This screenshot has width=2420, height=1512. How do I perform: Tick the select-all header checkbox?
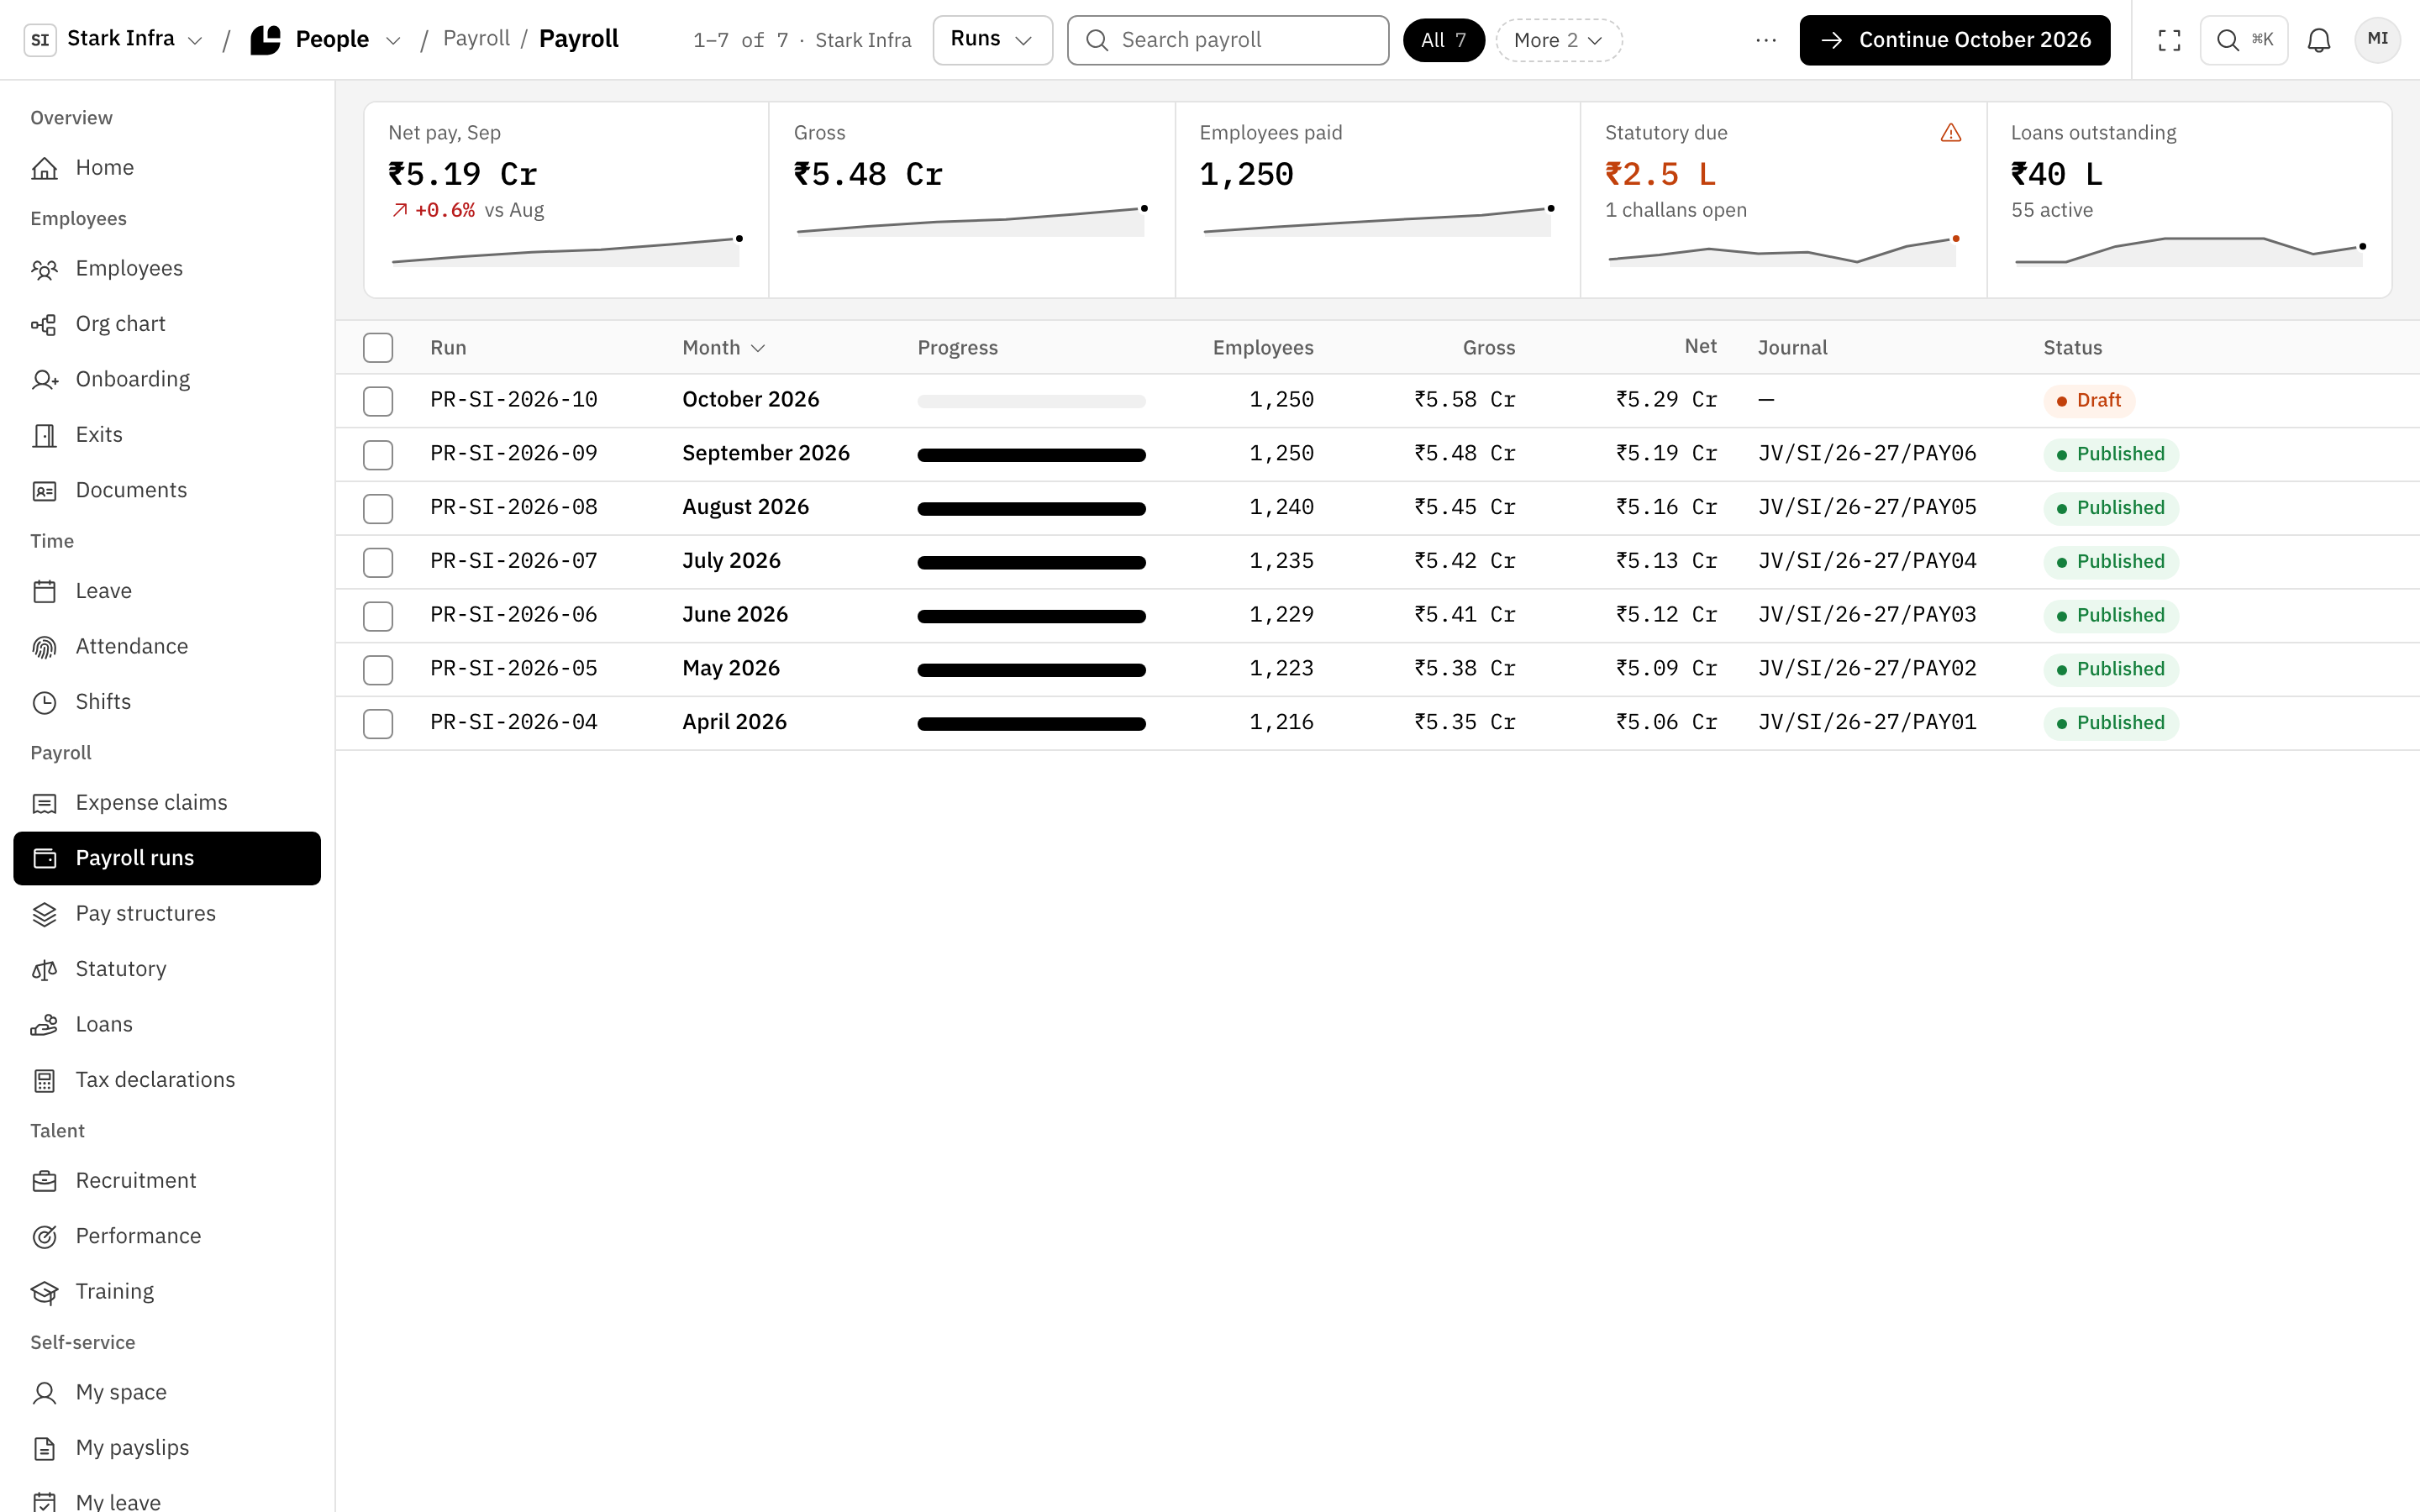point(378,348)
